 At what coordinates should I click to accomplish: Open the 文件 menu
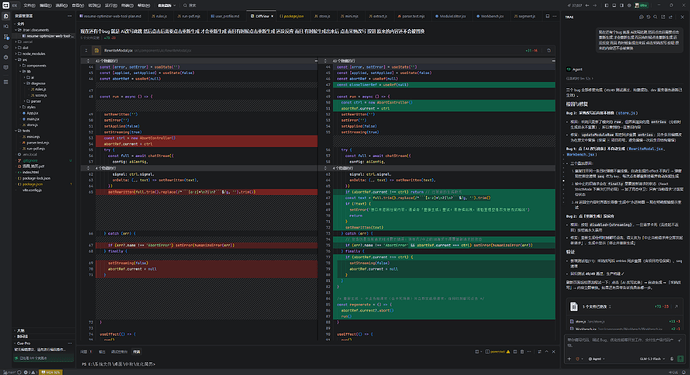[29, 5]
